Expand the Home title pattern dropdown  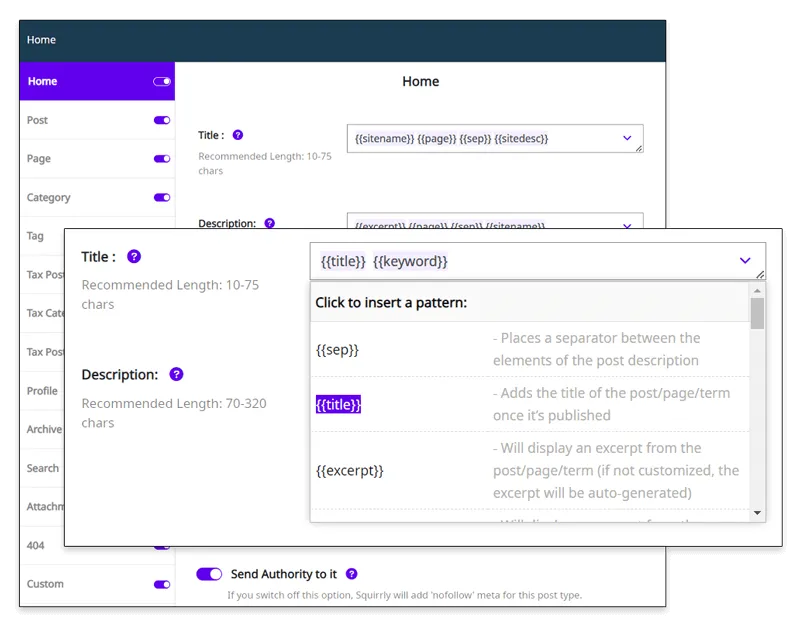[627, 138]
